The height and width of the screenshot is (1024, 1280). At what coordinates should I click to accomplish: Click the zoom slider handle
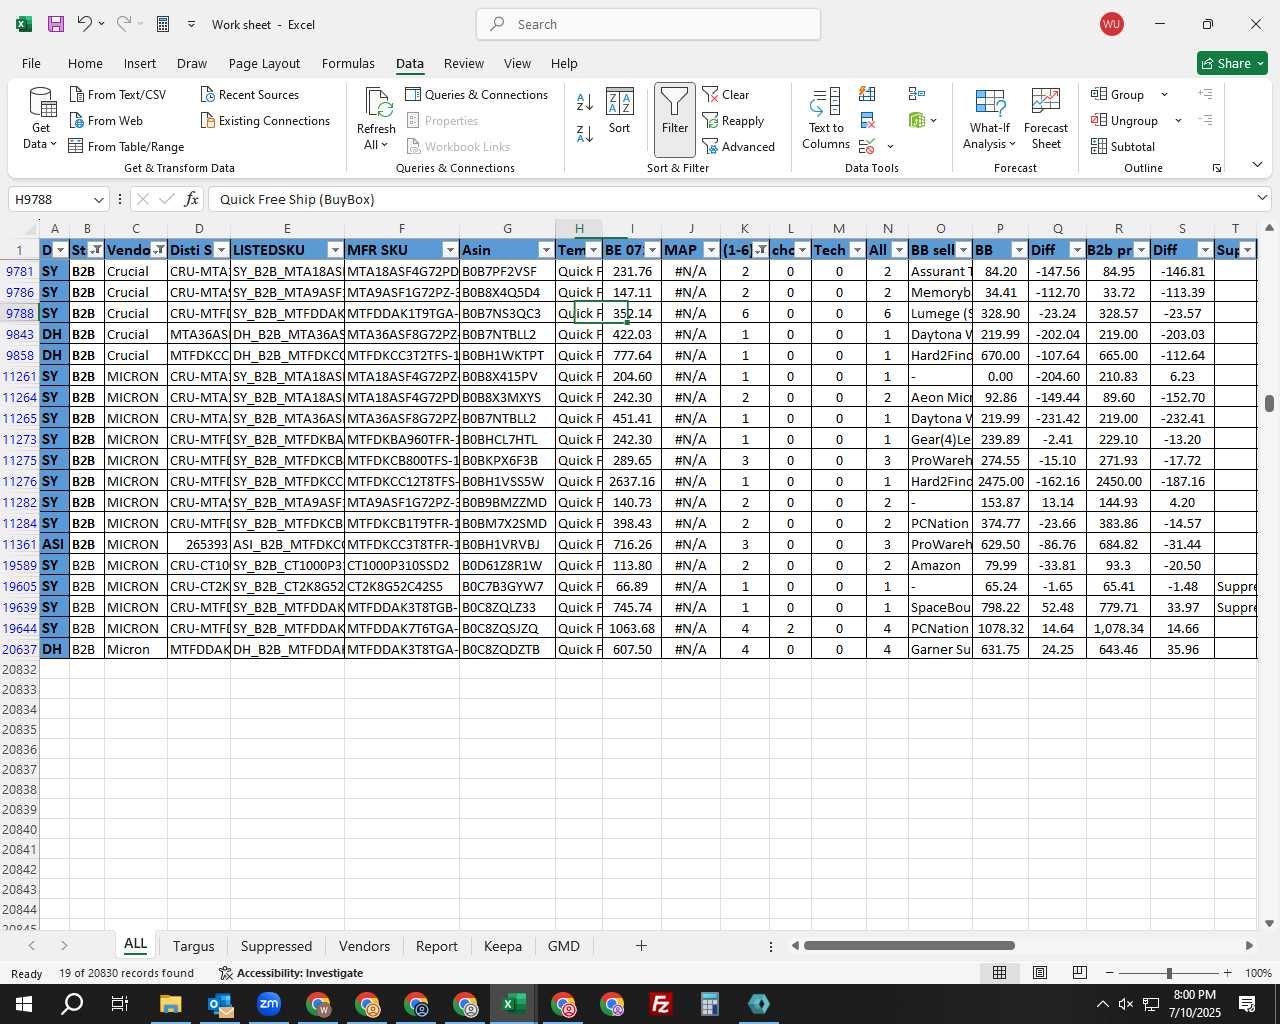[x=1169, y=973]
